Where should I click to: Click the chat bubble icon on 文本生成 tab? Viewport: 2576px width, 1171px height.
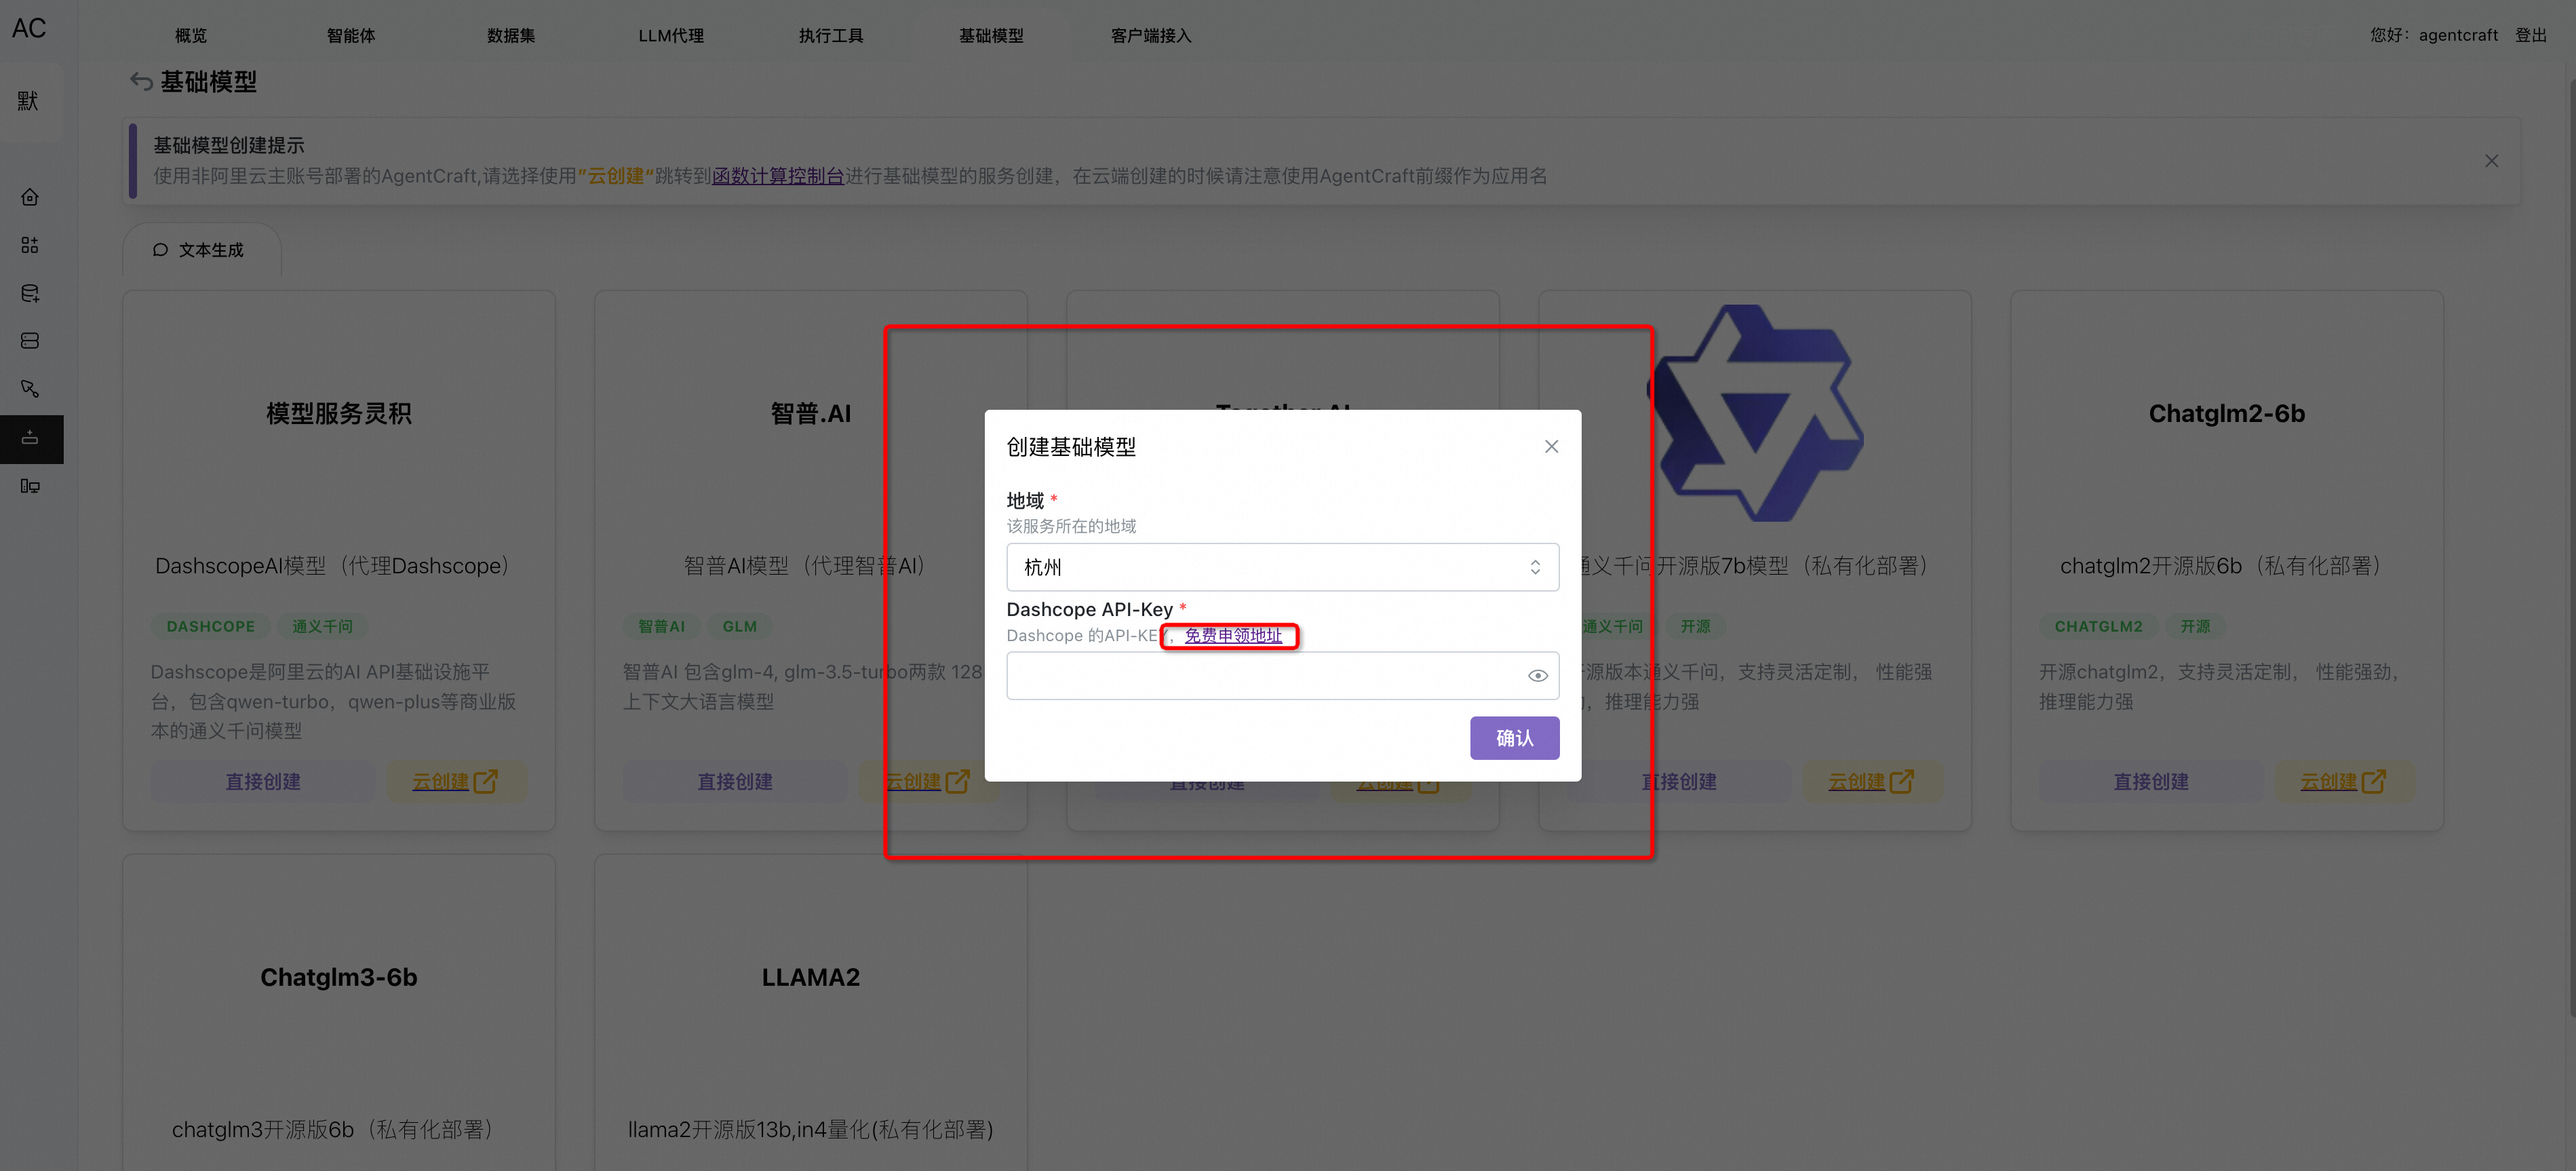click(x=160, y=250)
